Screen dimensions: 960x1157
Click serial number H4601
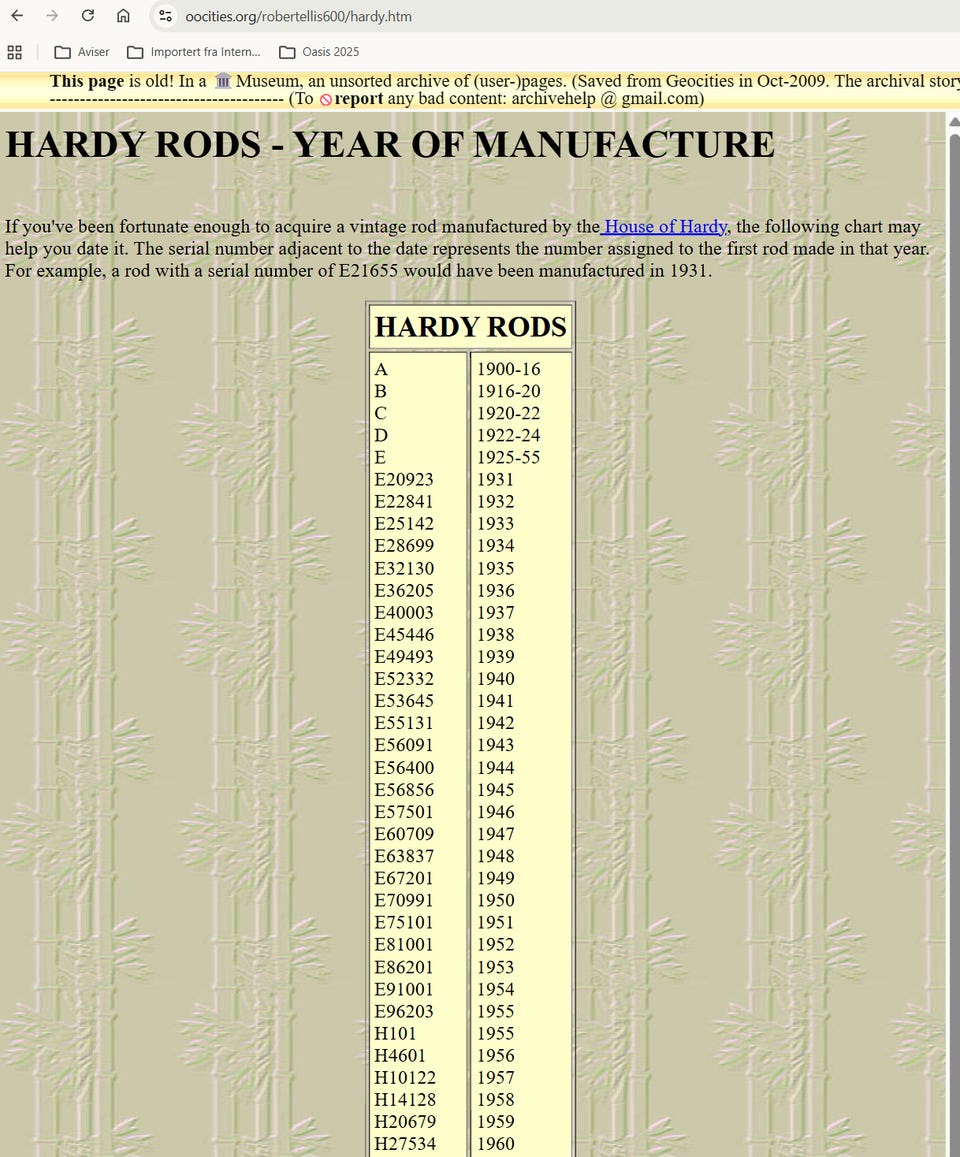point(399,1056)
